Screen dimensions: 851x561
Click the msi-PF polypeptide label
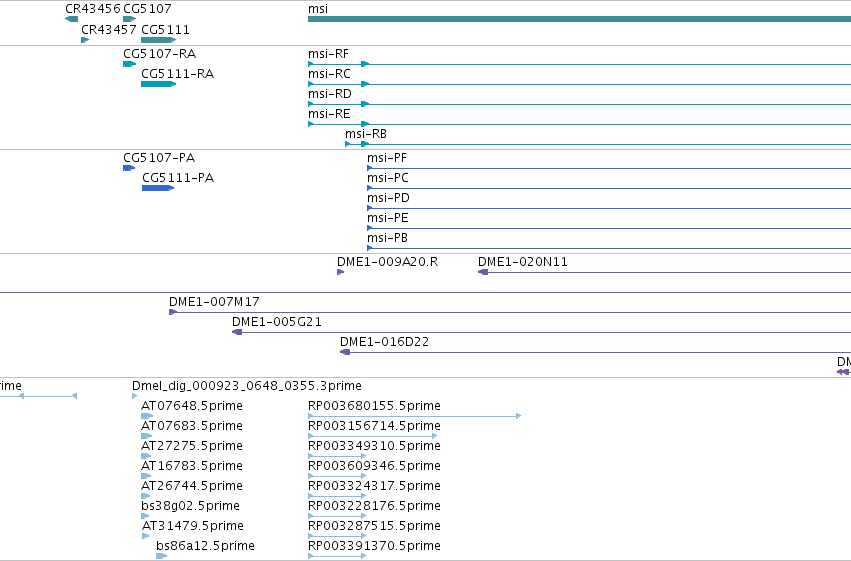pos(386,158)
